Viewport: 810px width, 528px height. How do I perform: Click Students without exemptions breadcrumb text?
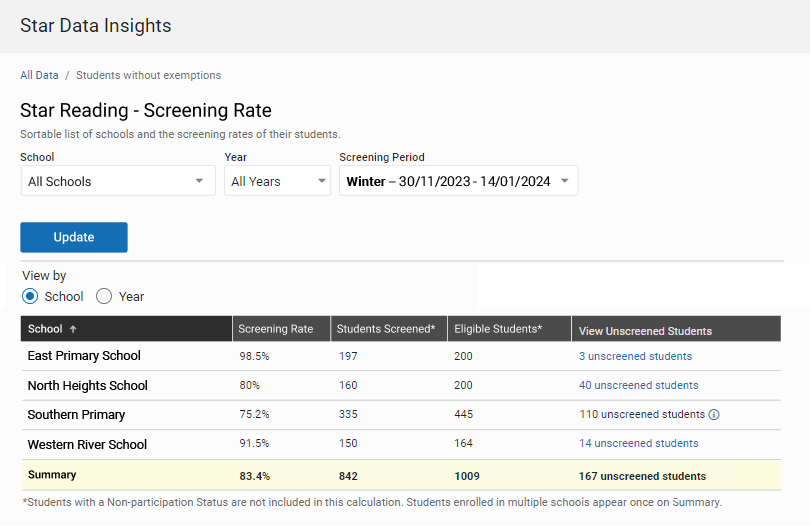[148, 75]
